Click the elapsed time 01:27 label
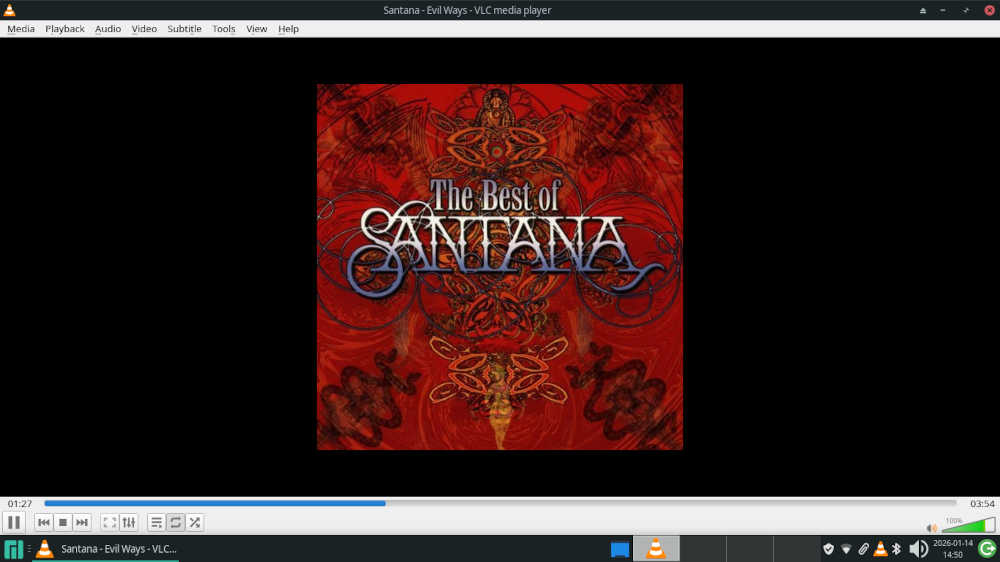 [20, 503]
